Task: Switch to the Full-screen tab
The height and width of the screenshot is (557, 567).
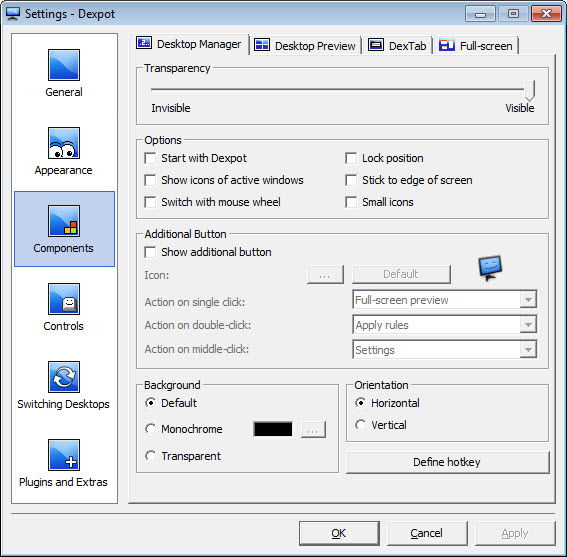Action: 476,46
